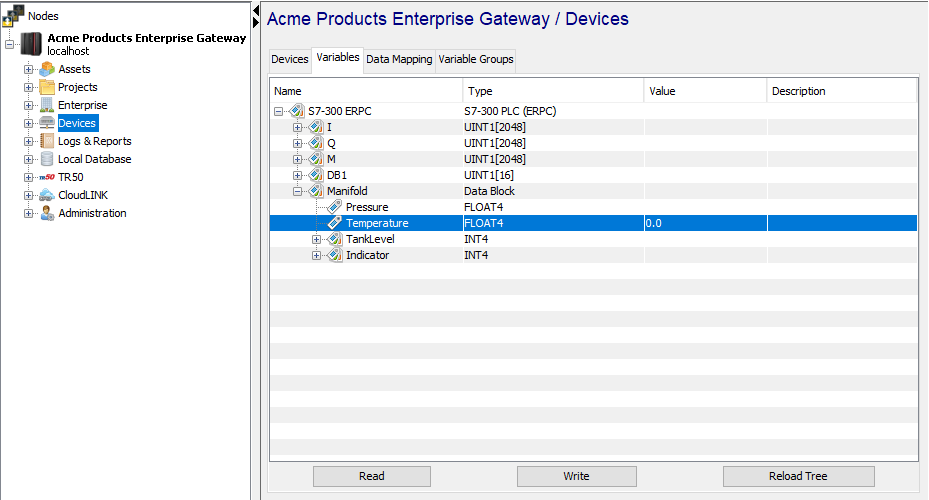929x500 pixels.
Task: Expand the TankLevel variable
Action: click(x=316, y=239)
